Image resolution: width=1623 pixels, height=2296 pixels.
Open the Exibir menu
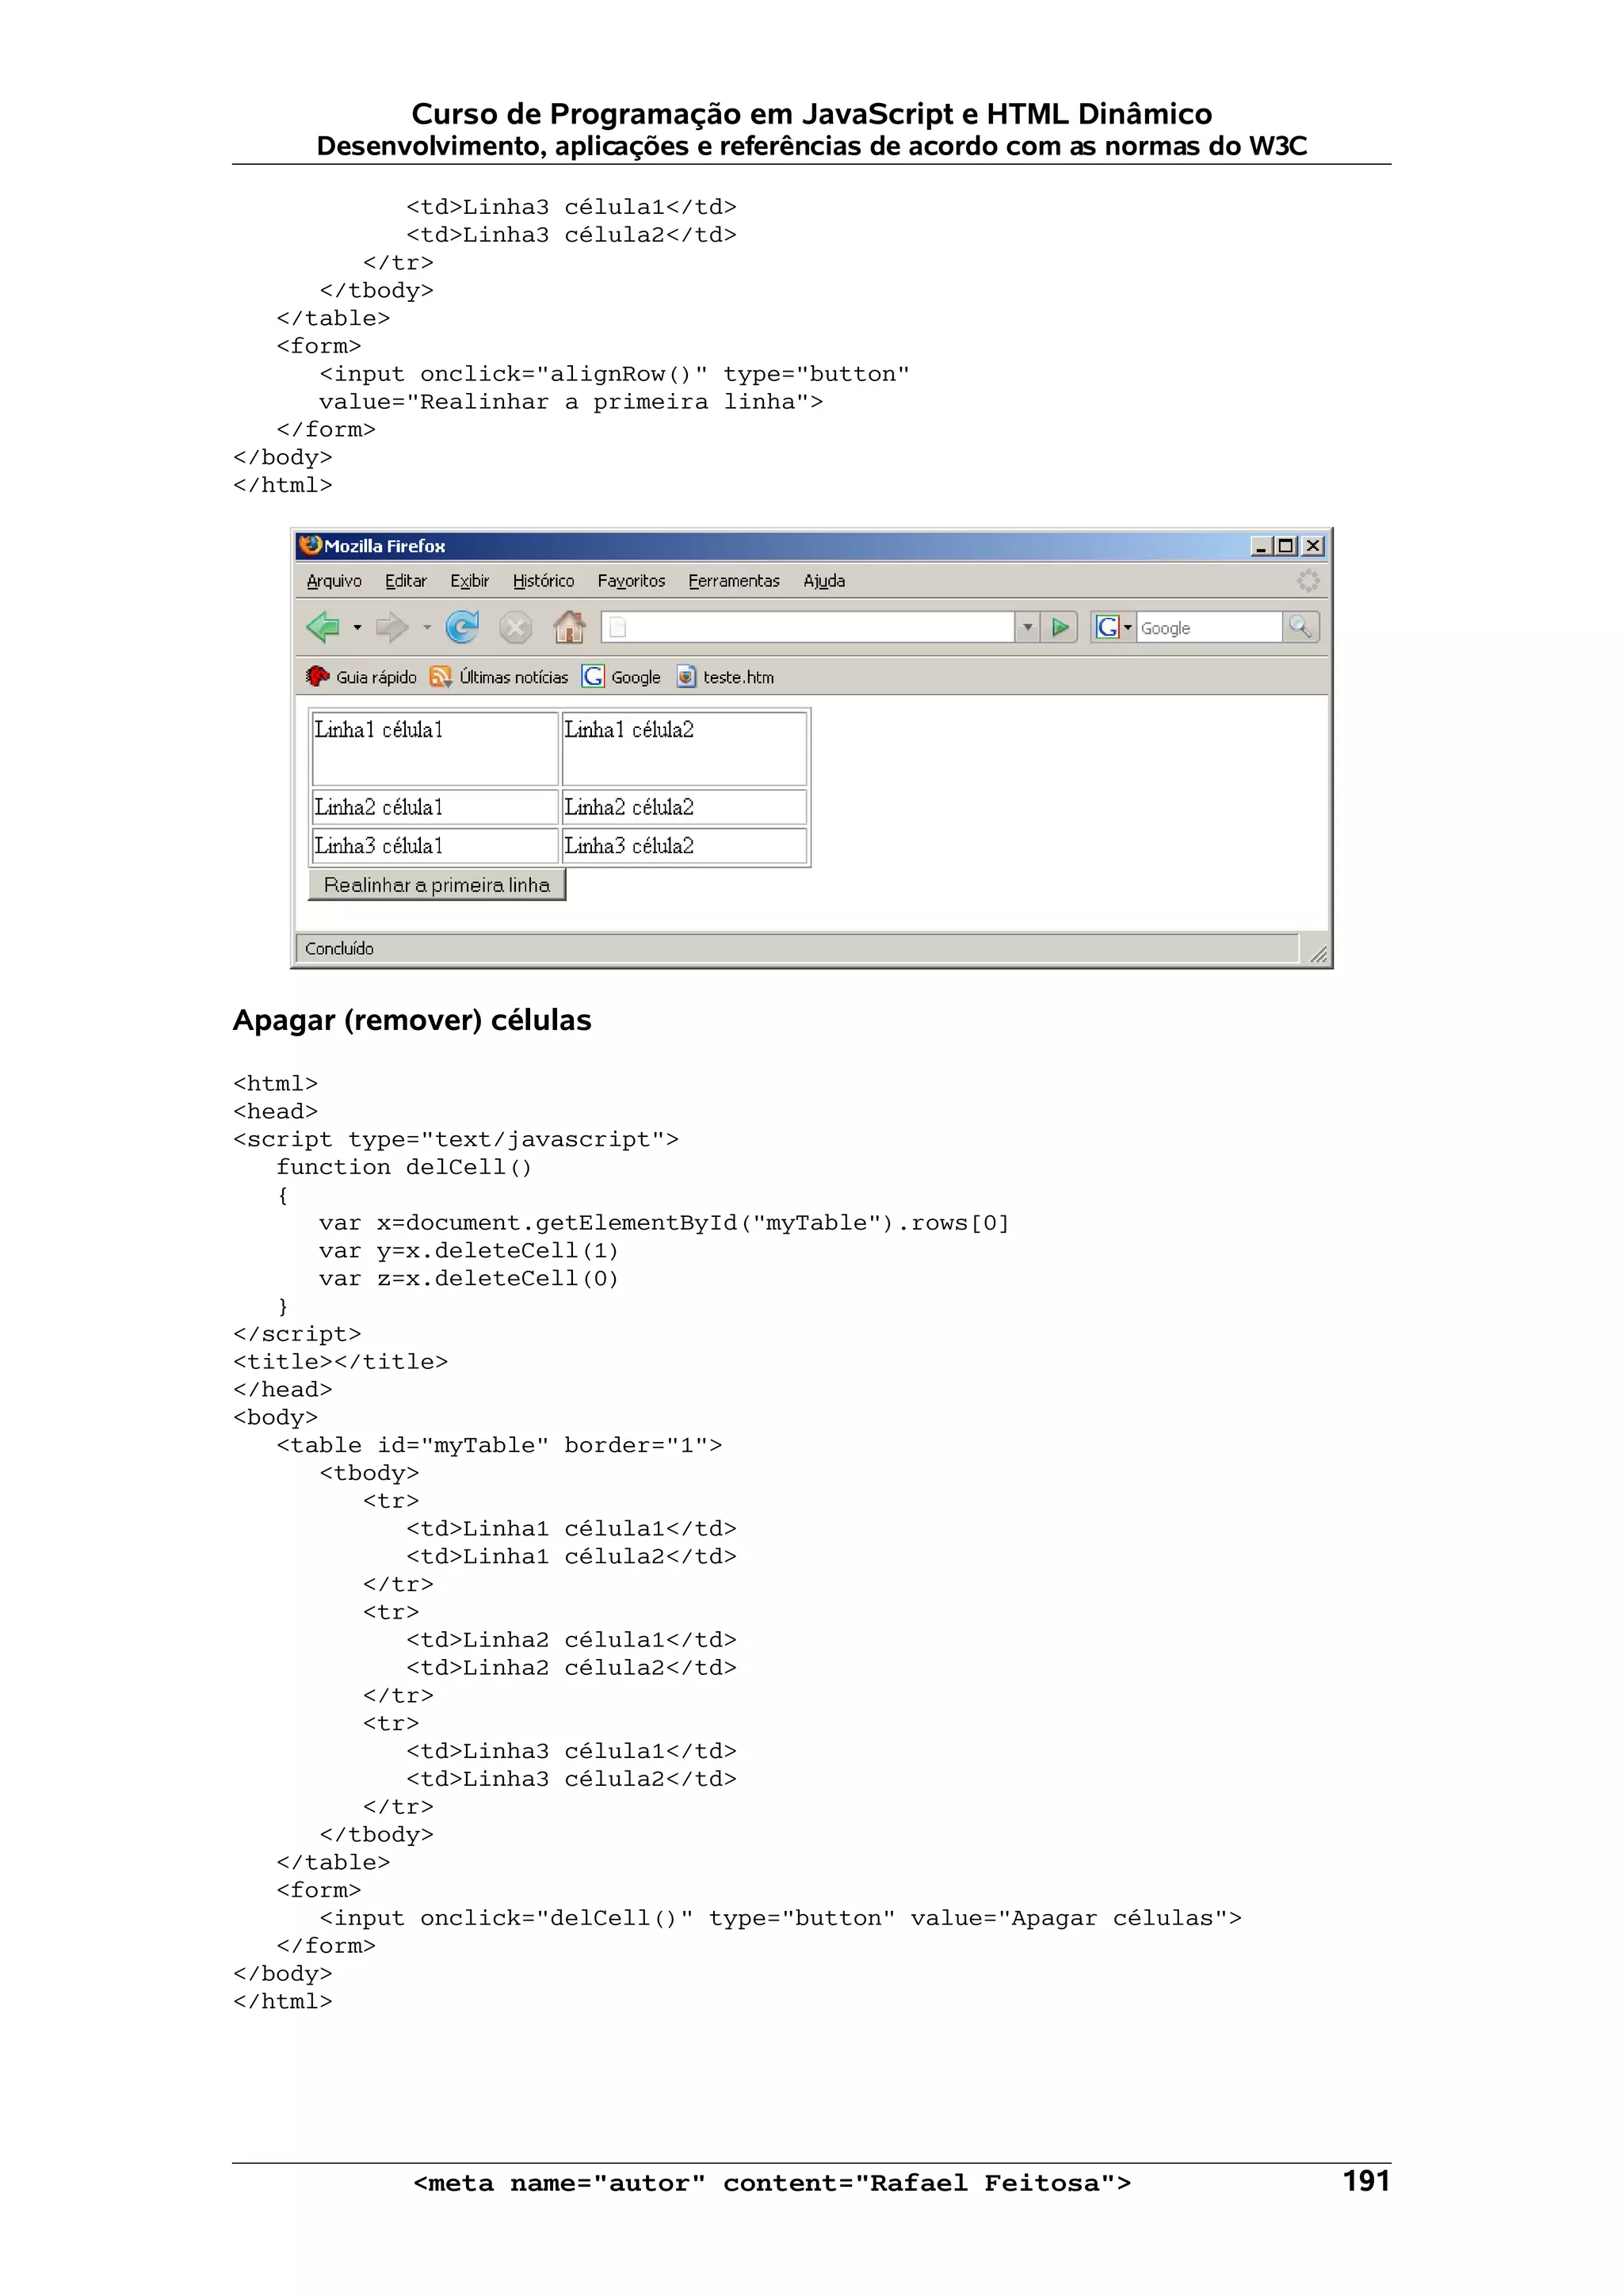coord(469,581)
